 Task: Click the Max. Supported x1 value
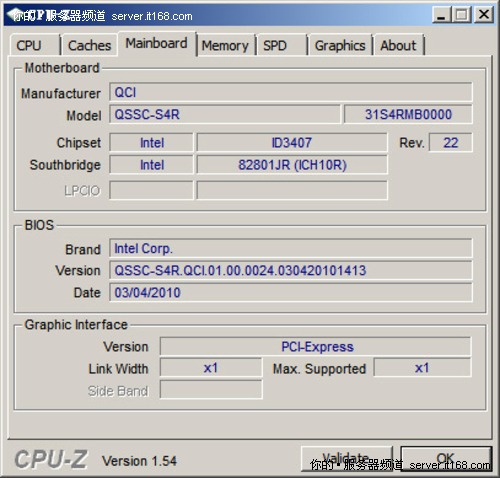point(422,368)
